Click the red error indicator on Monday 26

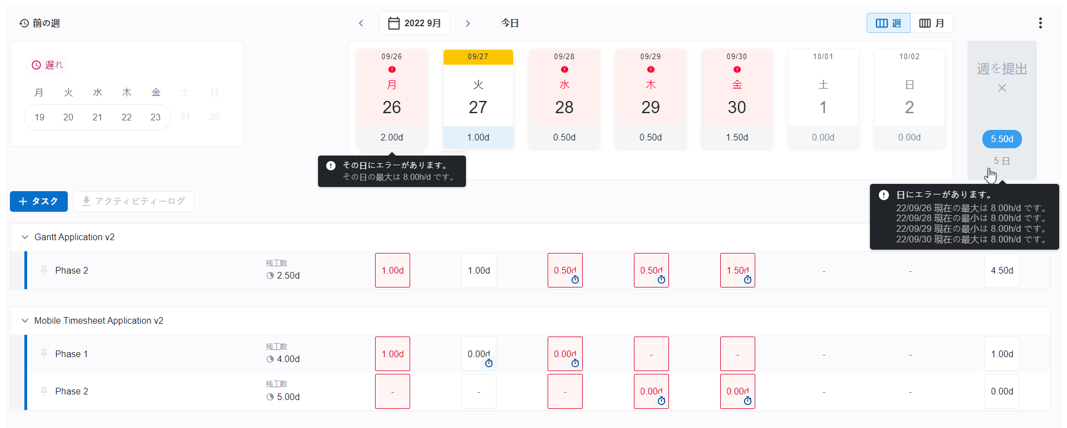[x=392, y=70]
